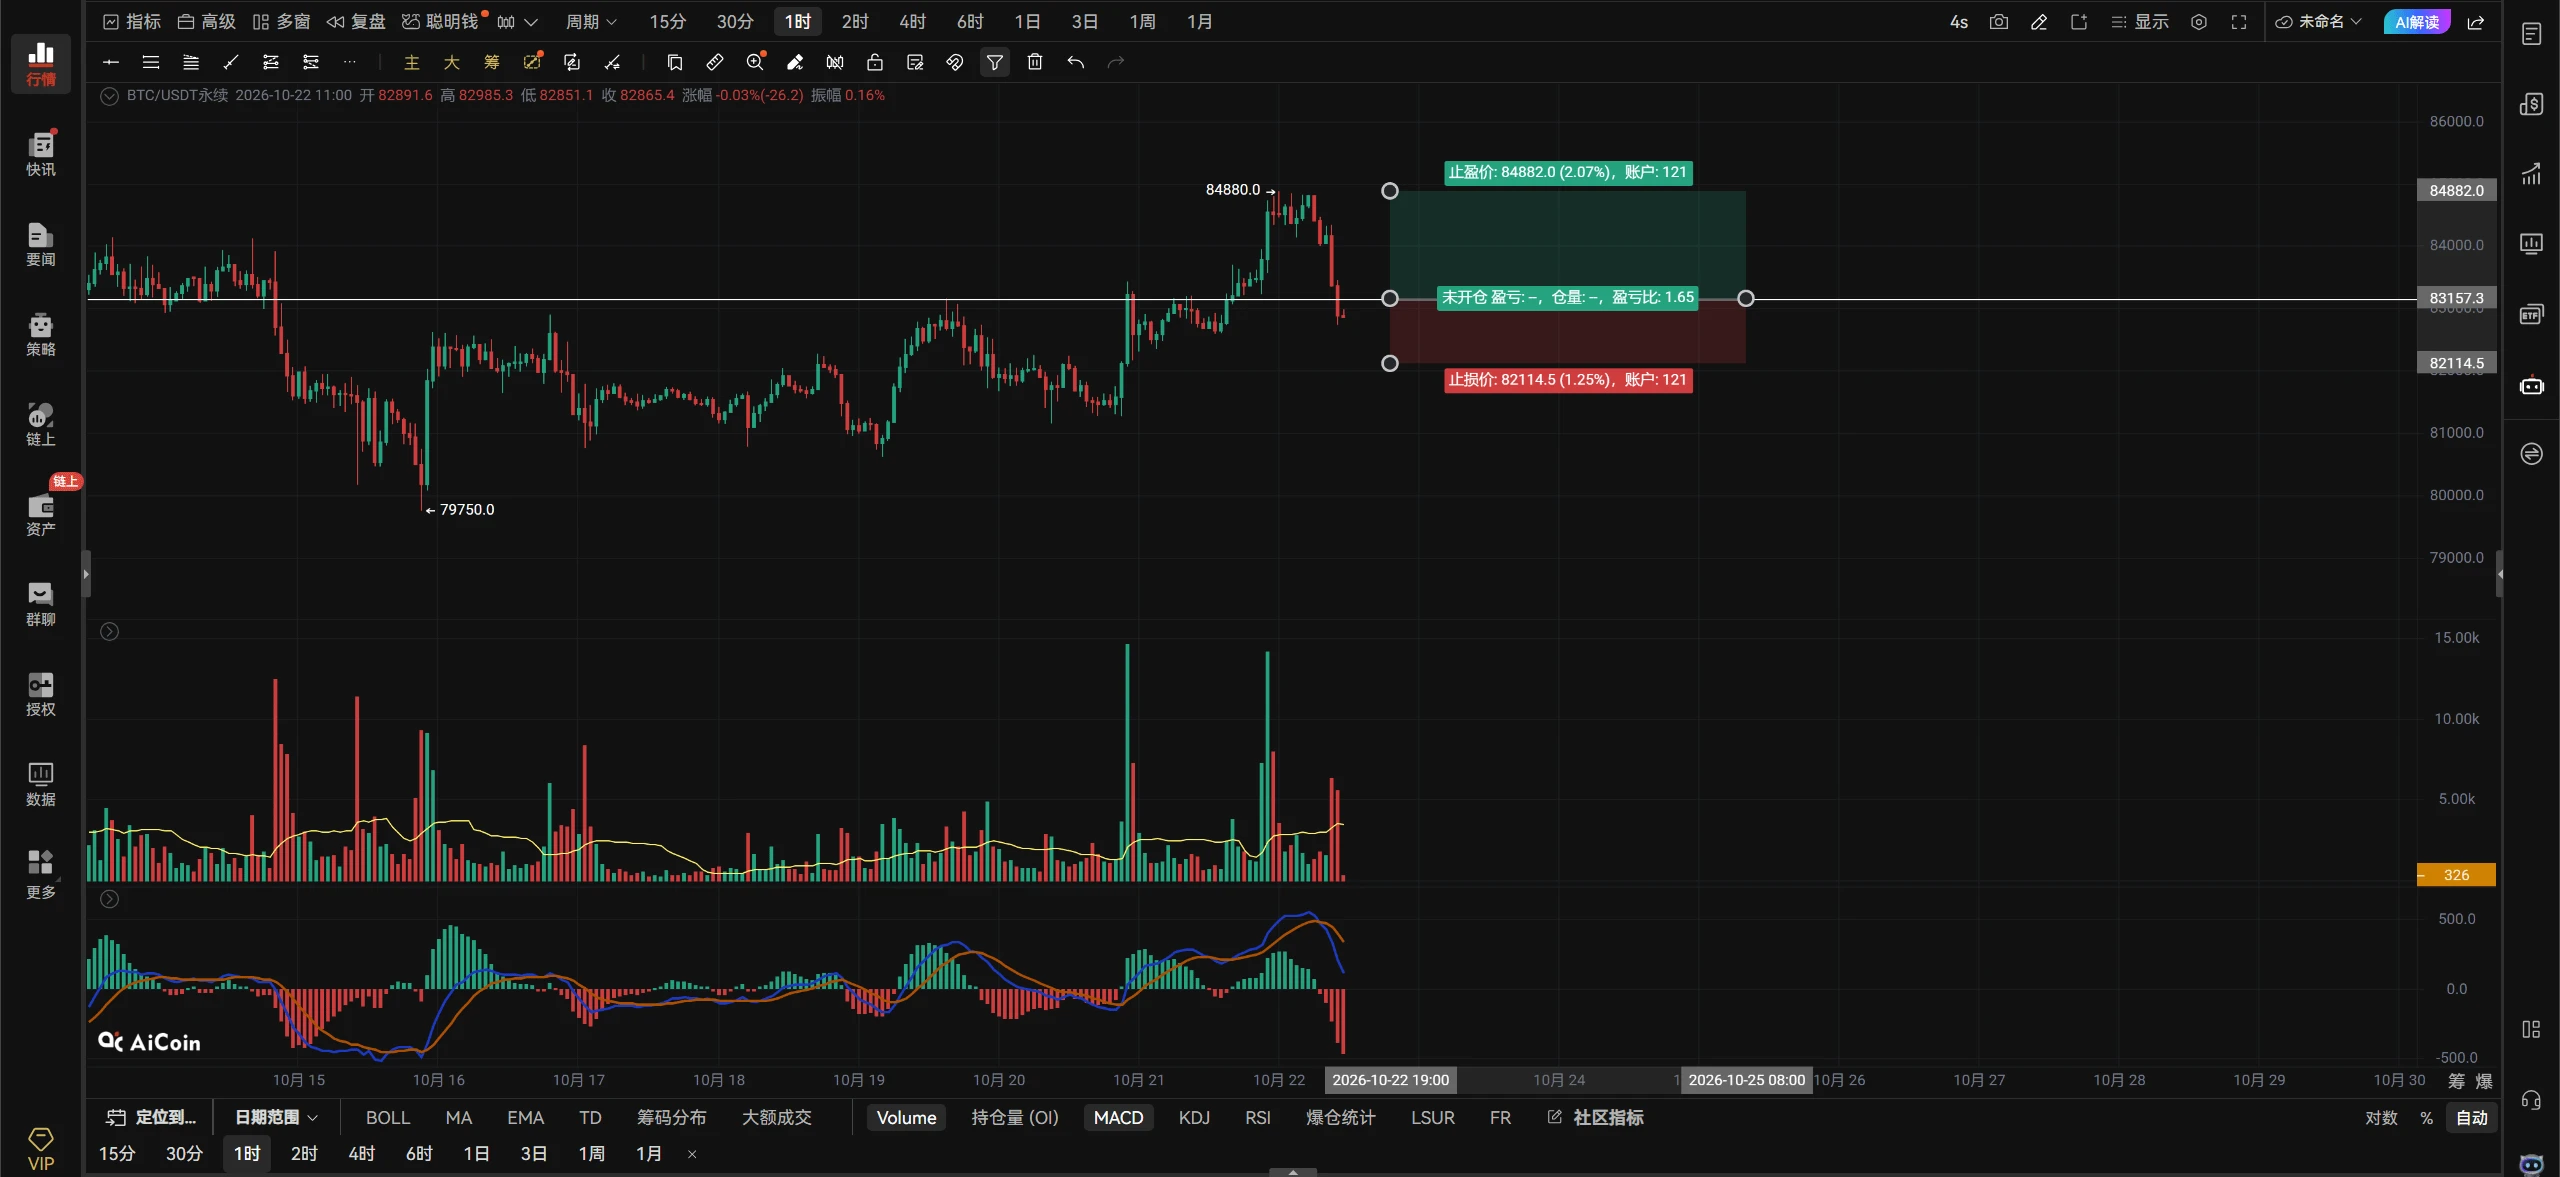Open the 群聊 group chat sidebar icon
This screenshot has width=2560, height=1177.
[41, 603]
